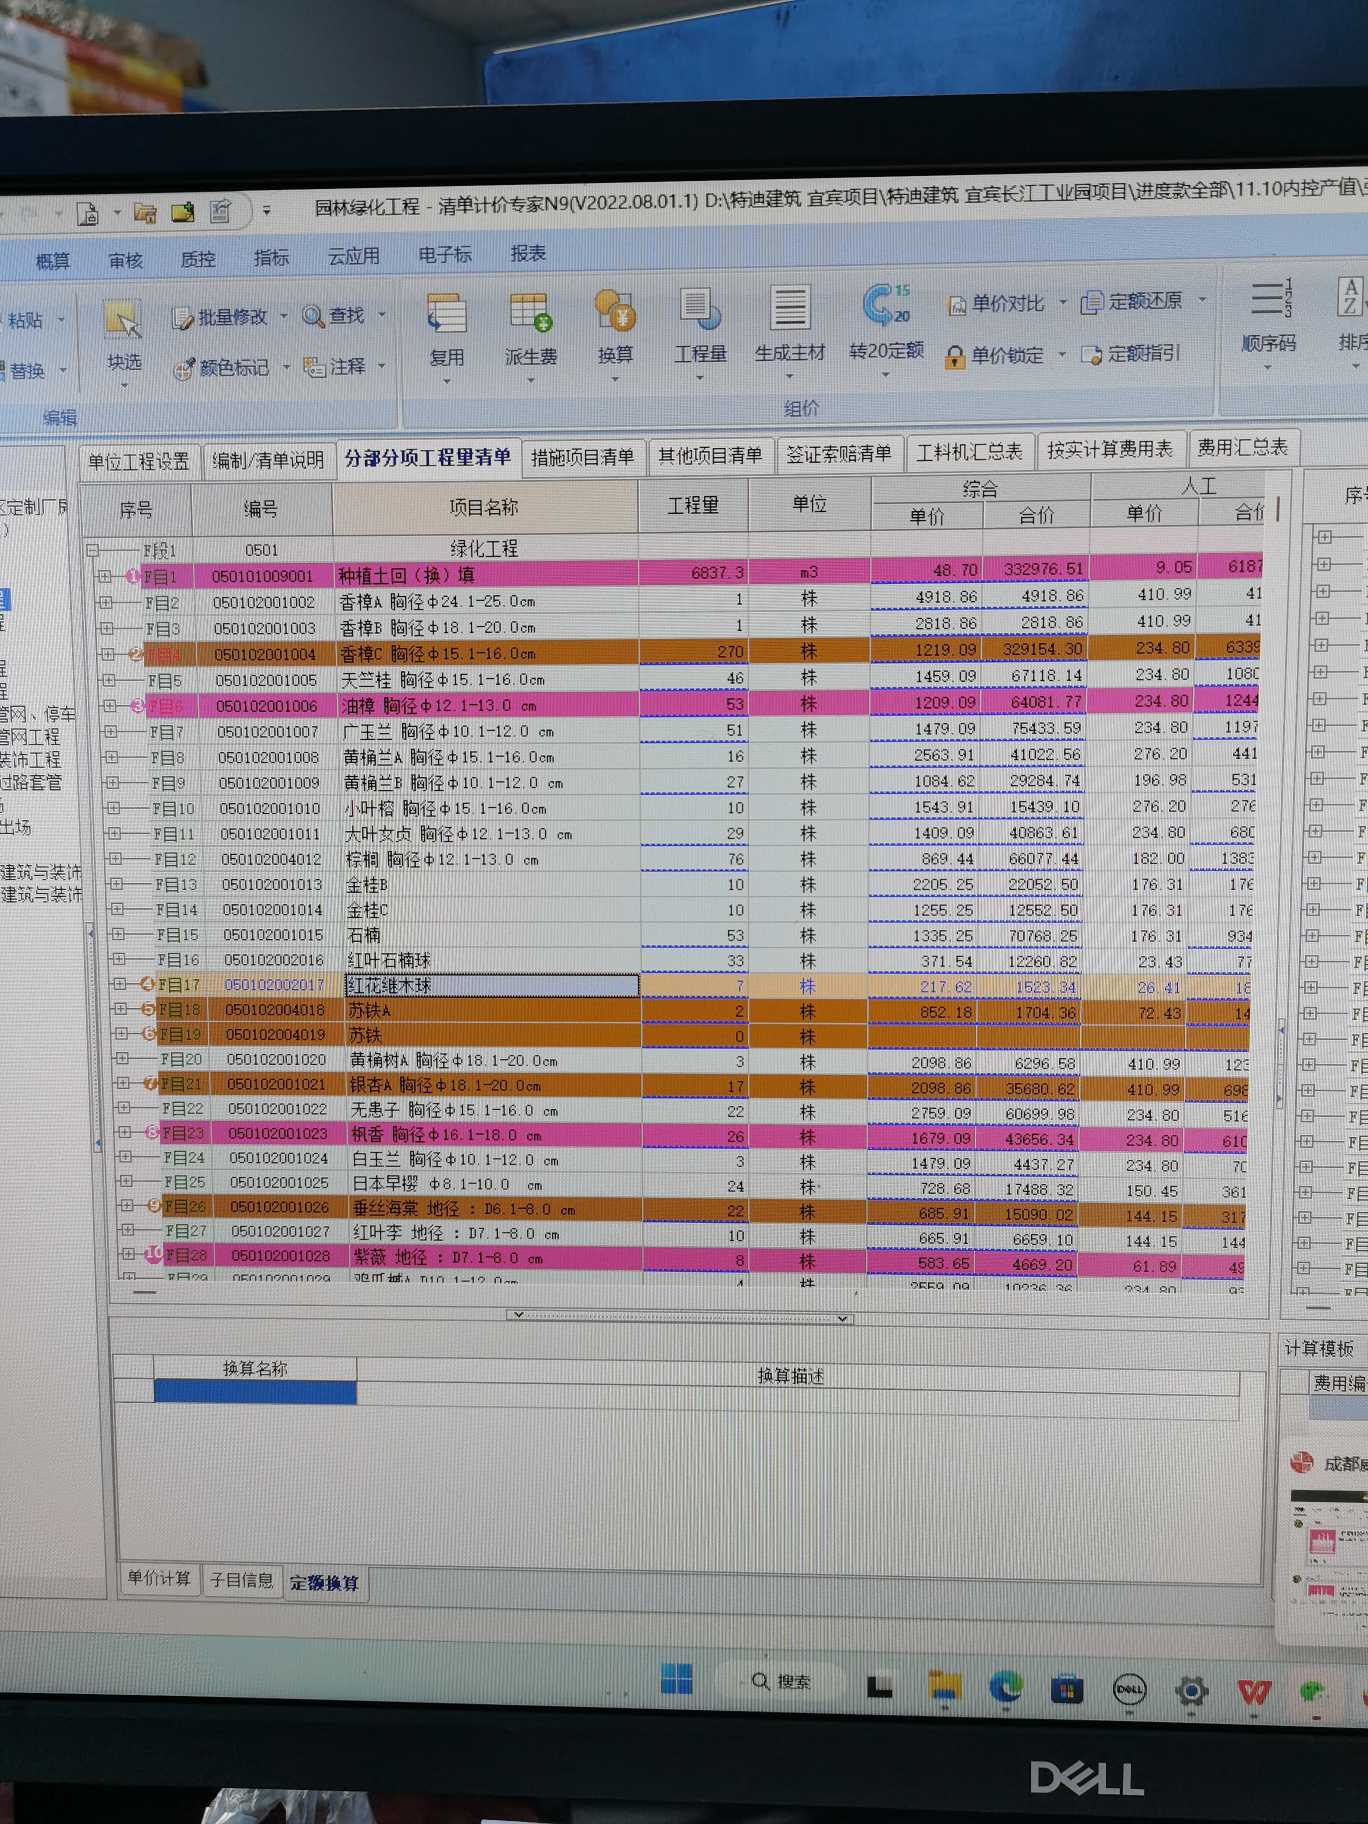This screenshot has height=1824, width=1368.
Task: Select cell 香樟C 胸径Φ15.1-16.0cm
Action: tap(486, 653)
